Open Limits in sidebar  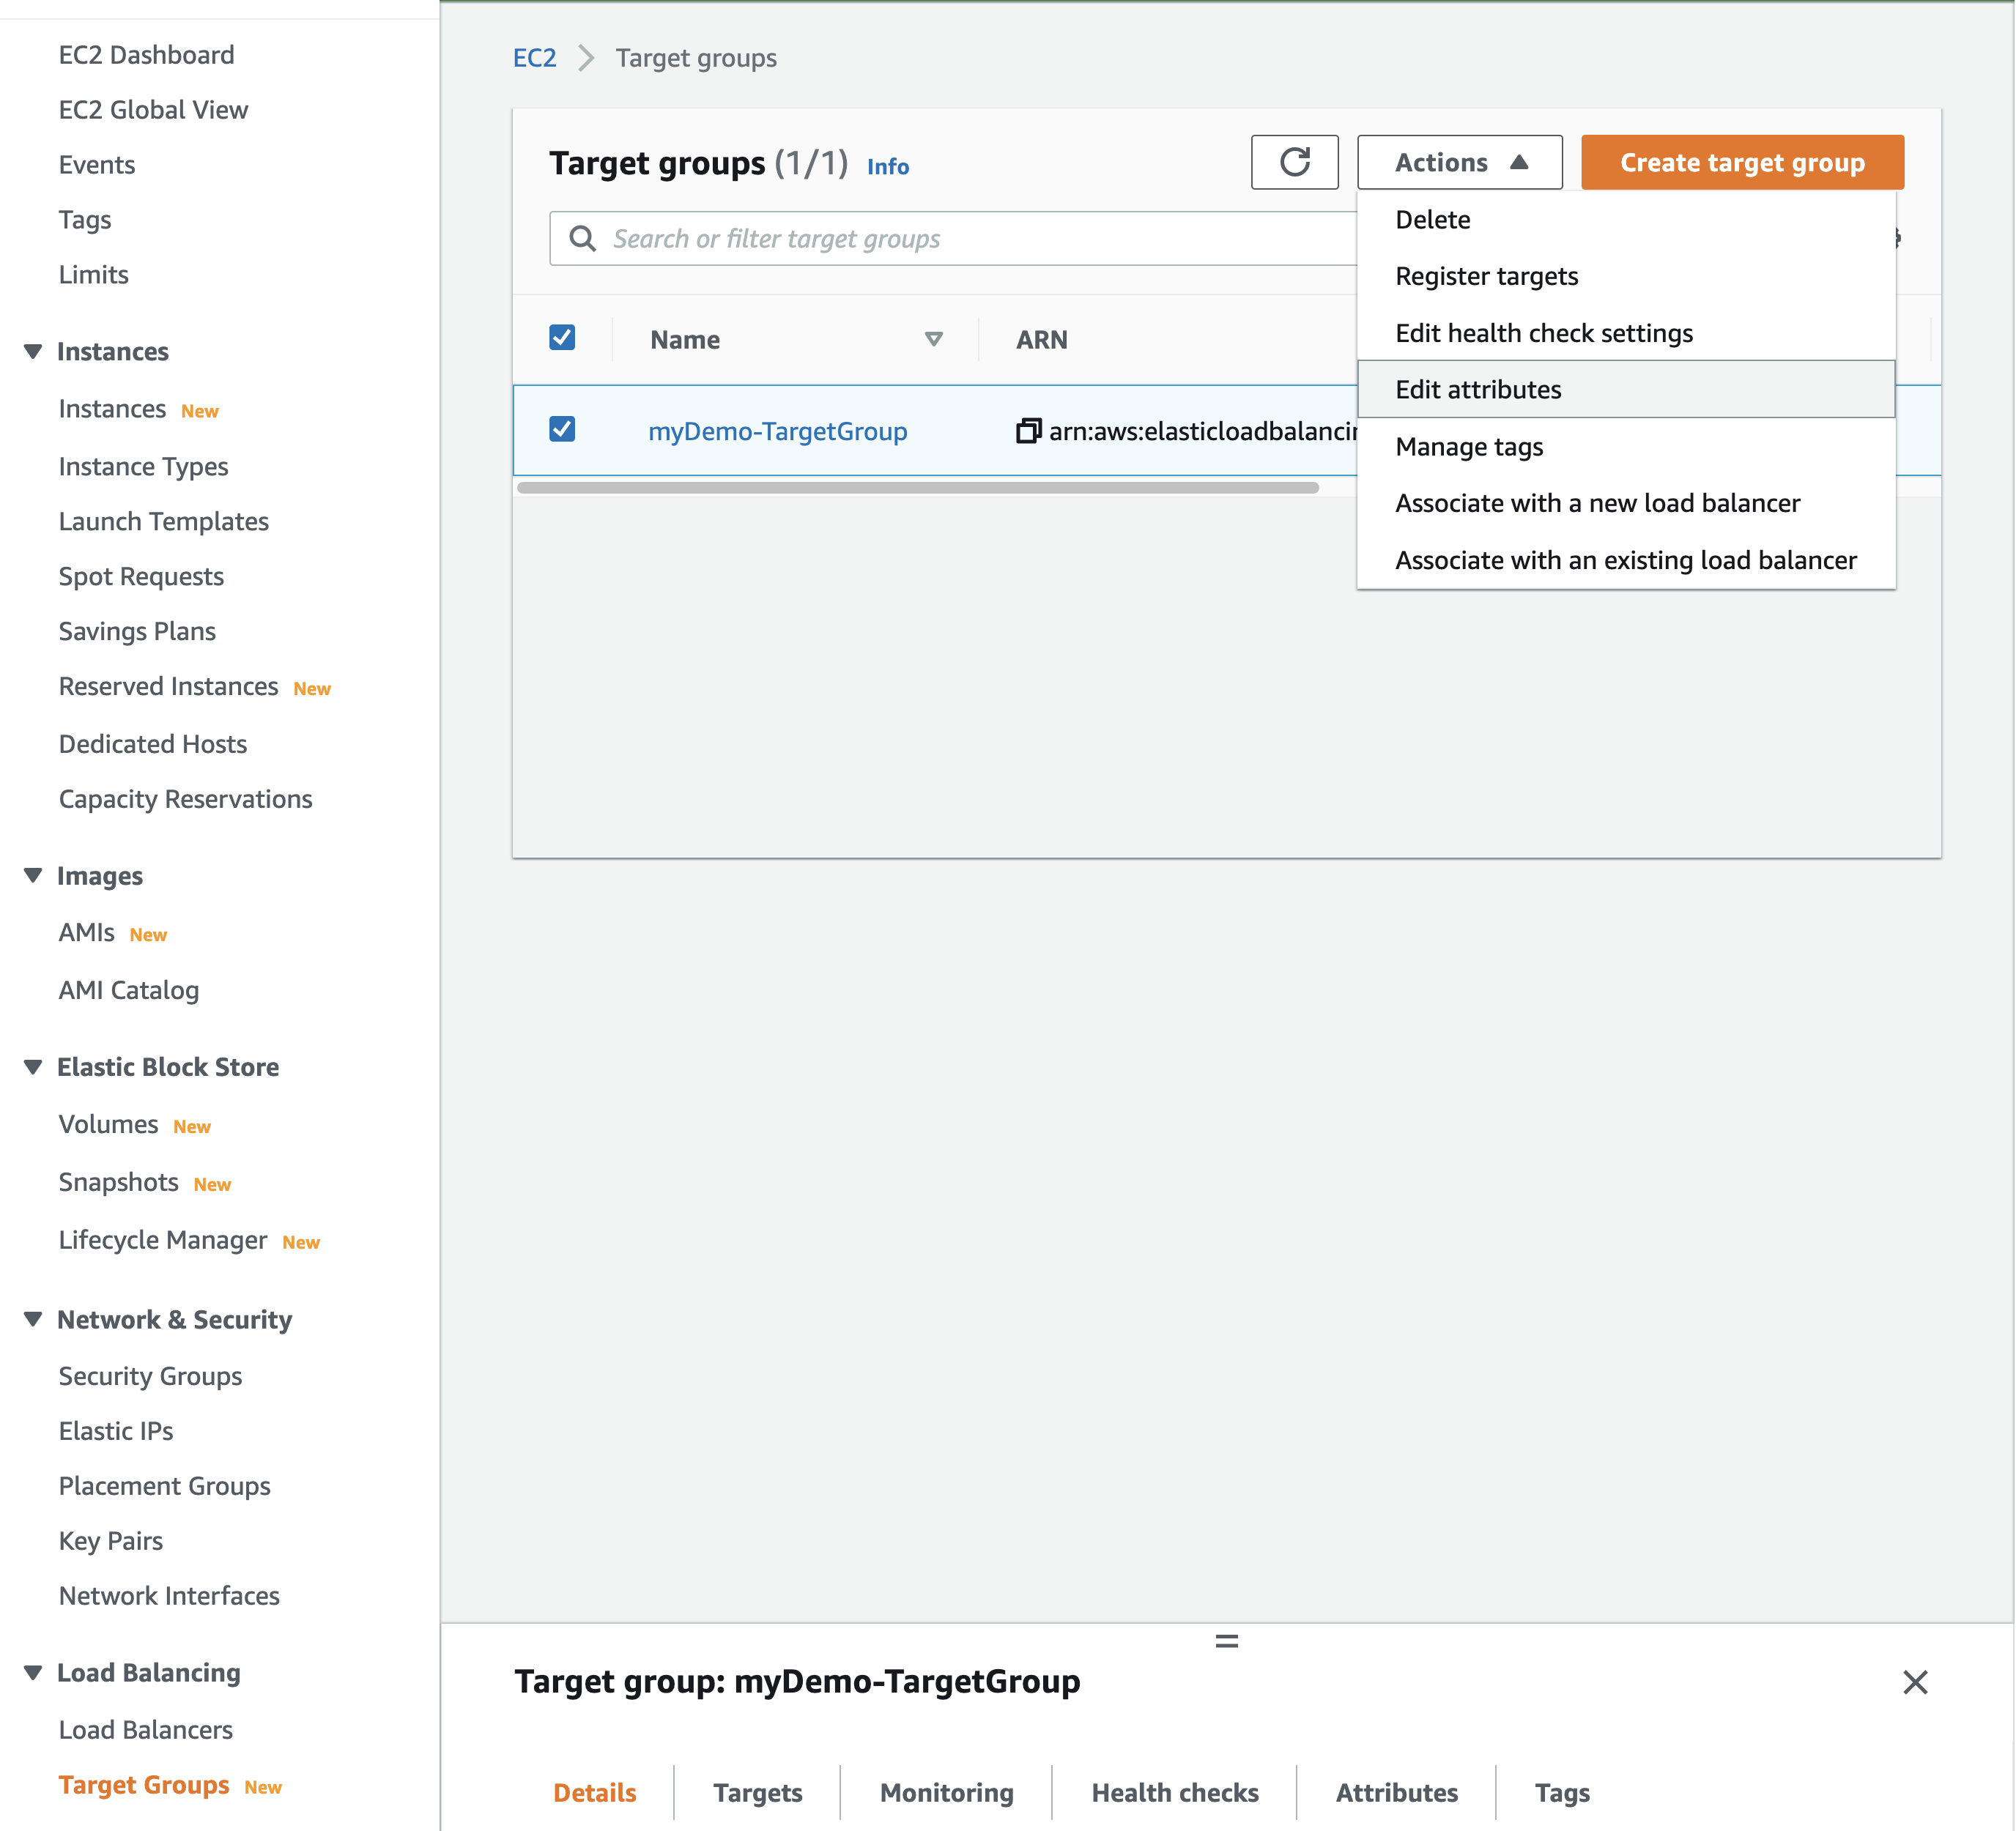(93, 275)
